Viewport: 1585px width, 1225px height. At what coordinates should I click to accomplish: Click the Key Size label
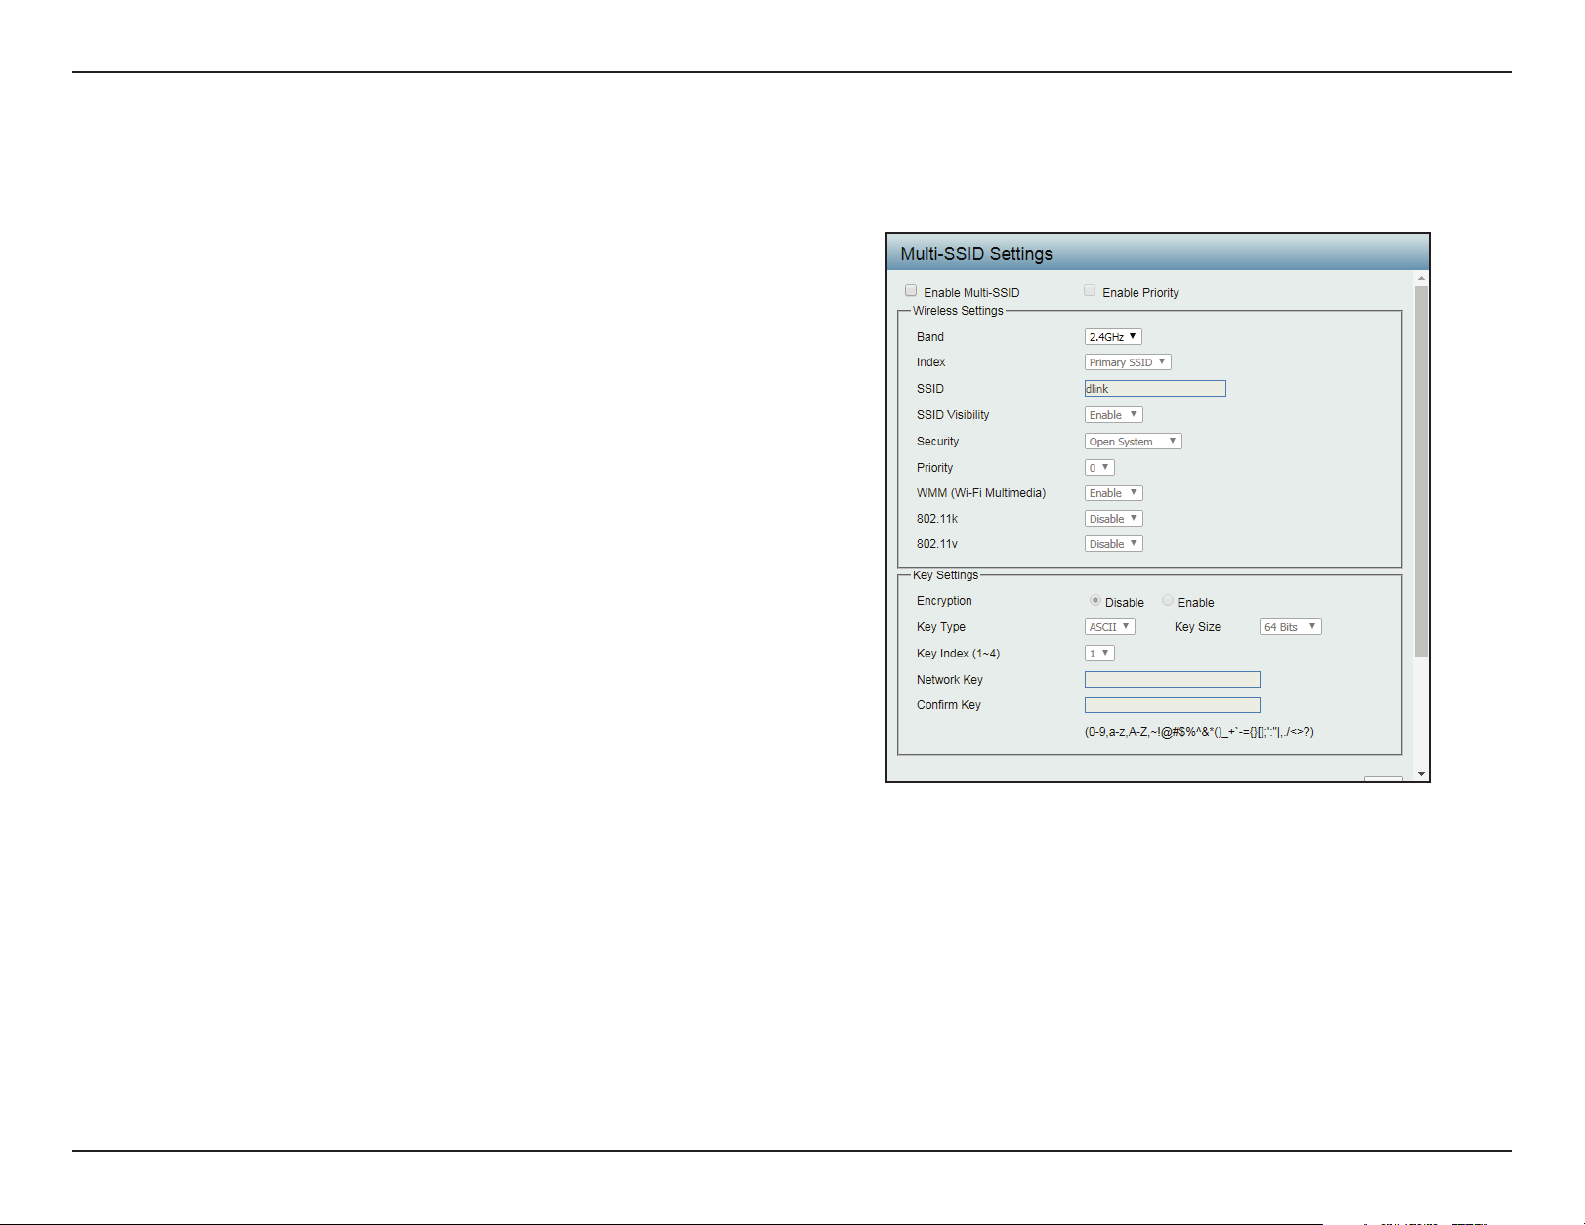1197,627
